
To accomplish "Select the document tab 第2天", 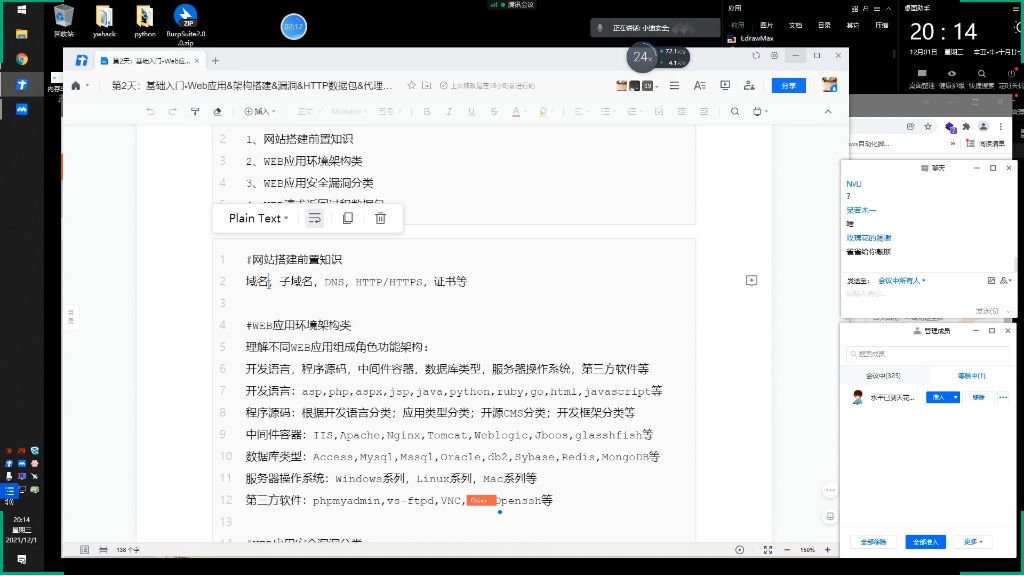I will tap(150, 61).
